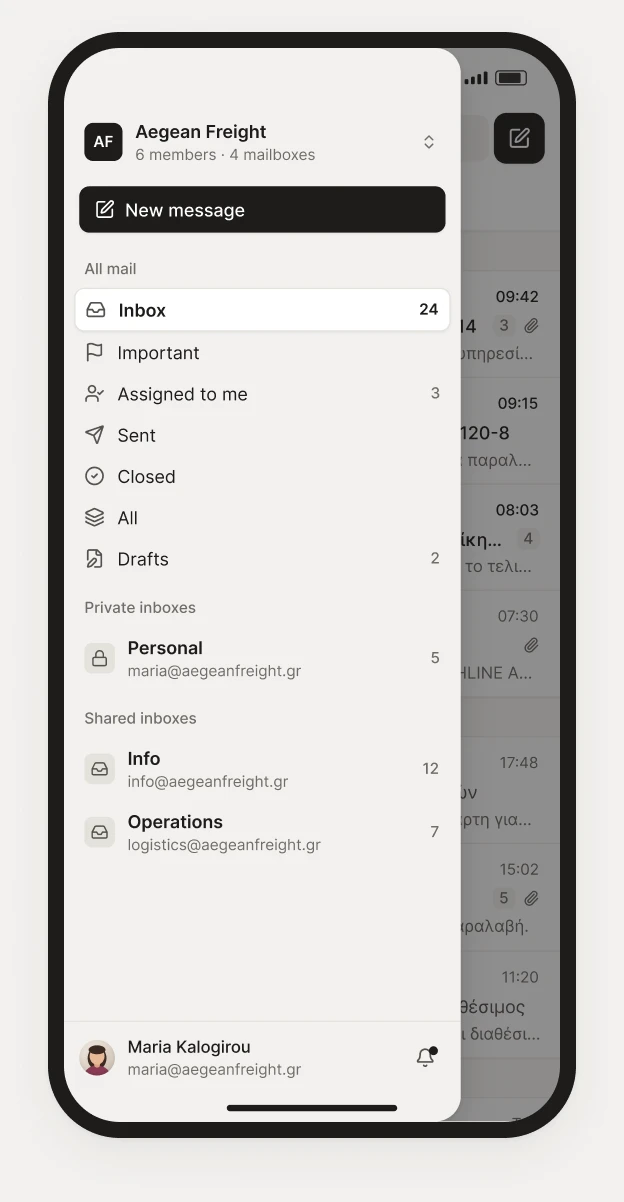624x1202 pixels.
Task: Open the Drafts folder
Action: point(262,559)
